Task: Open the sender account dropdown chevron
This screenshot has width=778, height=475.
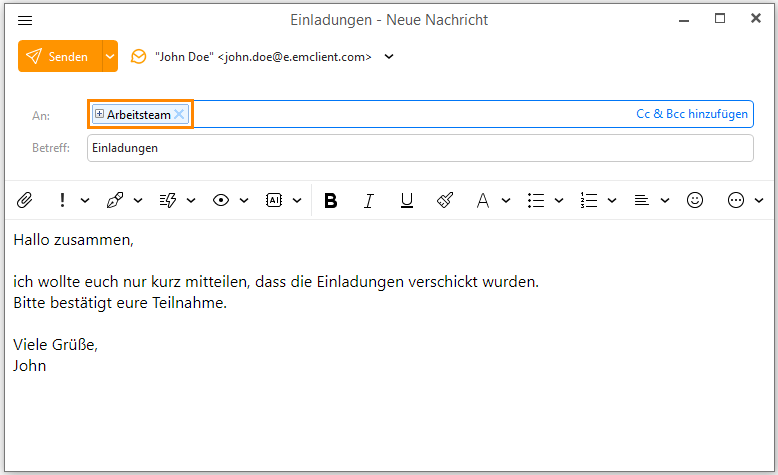Action: click(389, 57)
